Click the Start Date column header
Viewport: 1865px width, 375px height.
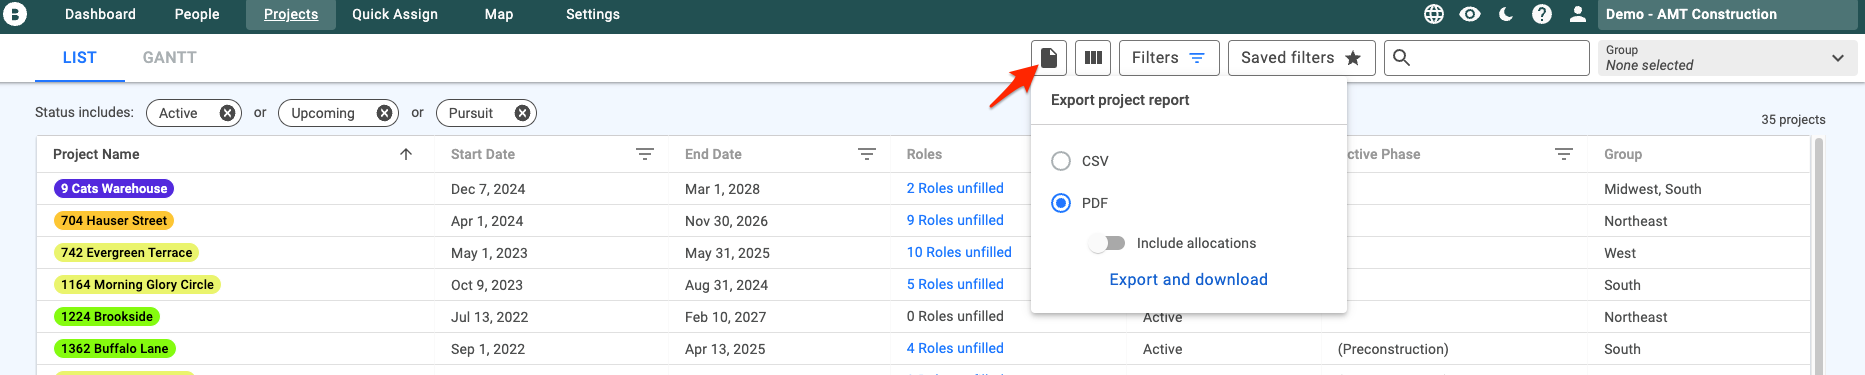click(x=483, y=154)
